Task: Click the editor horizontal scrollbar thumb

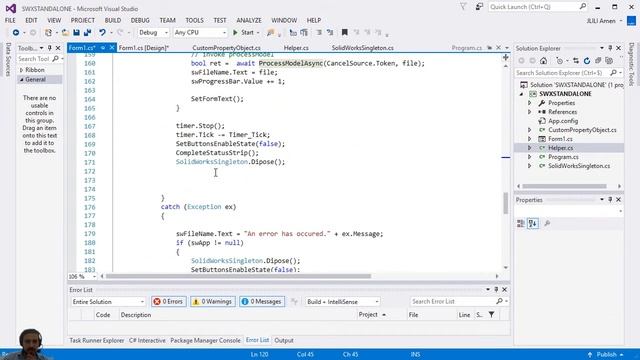Action: [x=238, y=276]
